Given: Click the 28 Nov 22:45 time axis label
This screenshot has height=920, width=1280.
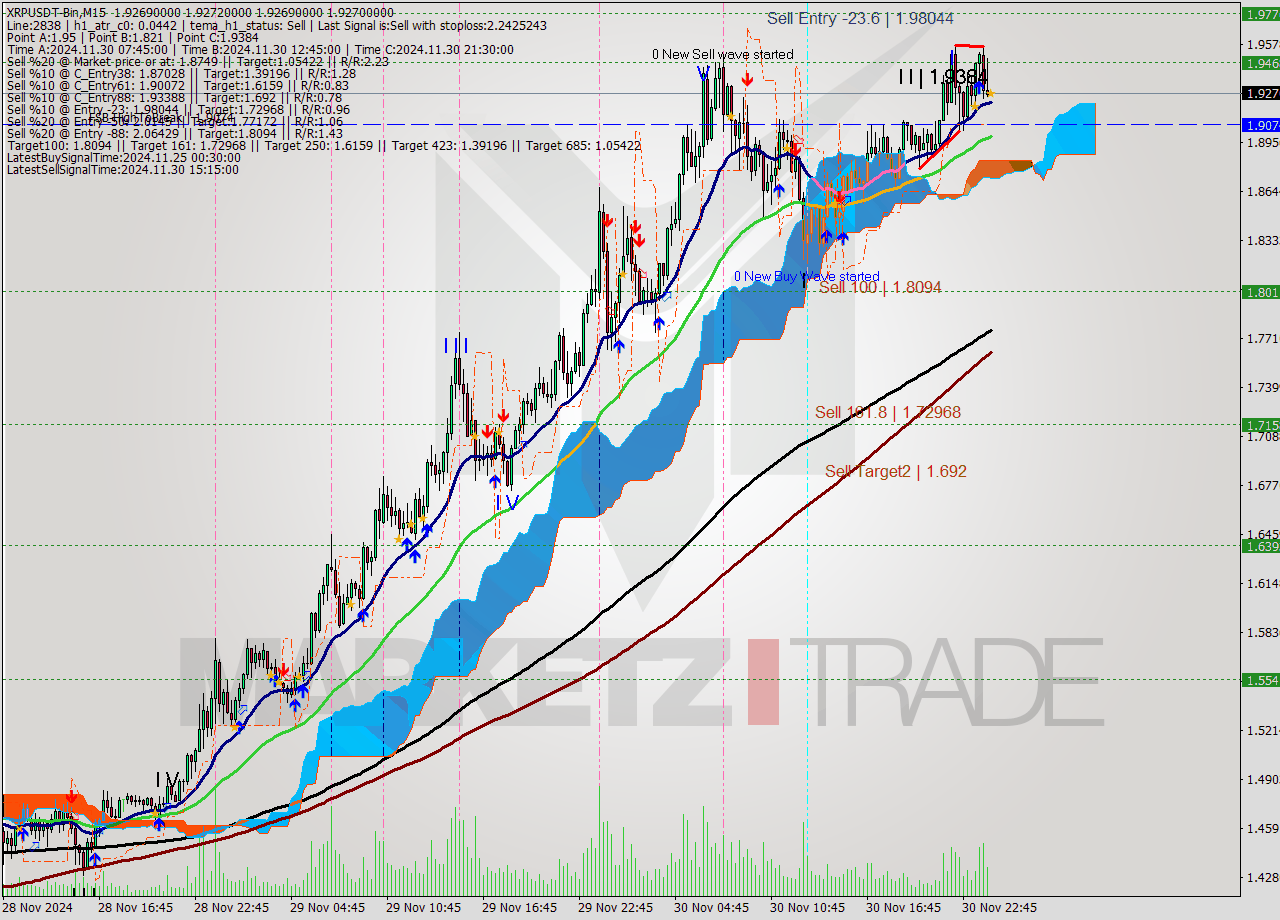Looking at the screenshot, I should pos(231,908).
